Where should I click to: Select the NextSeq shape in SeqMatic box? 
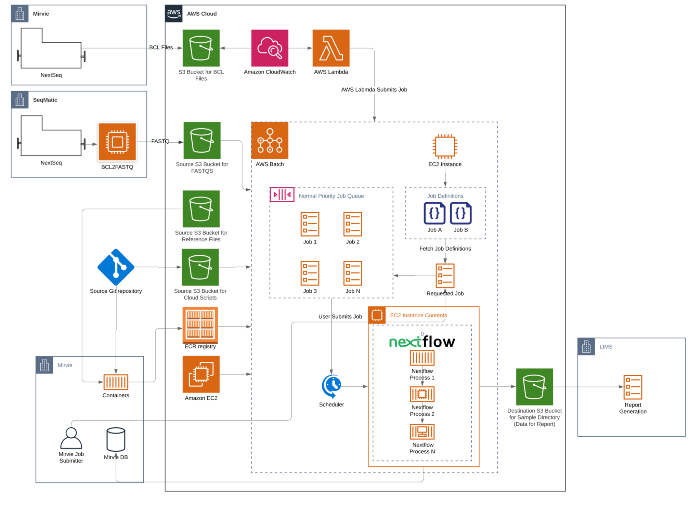point(51,135)
